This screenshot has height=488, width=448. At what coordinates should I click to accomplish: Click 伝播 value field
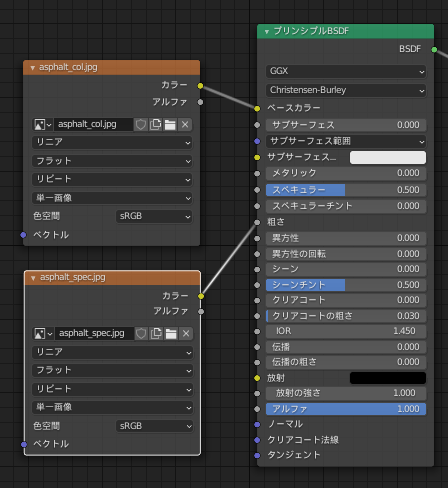pyautogui.click(x=346, y=347)
